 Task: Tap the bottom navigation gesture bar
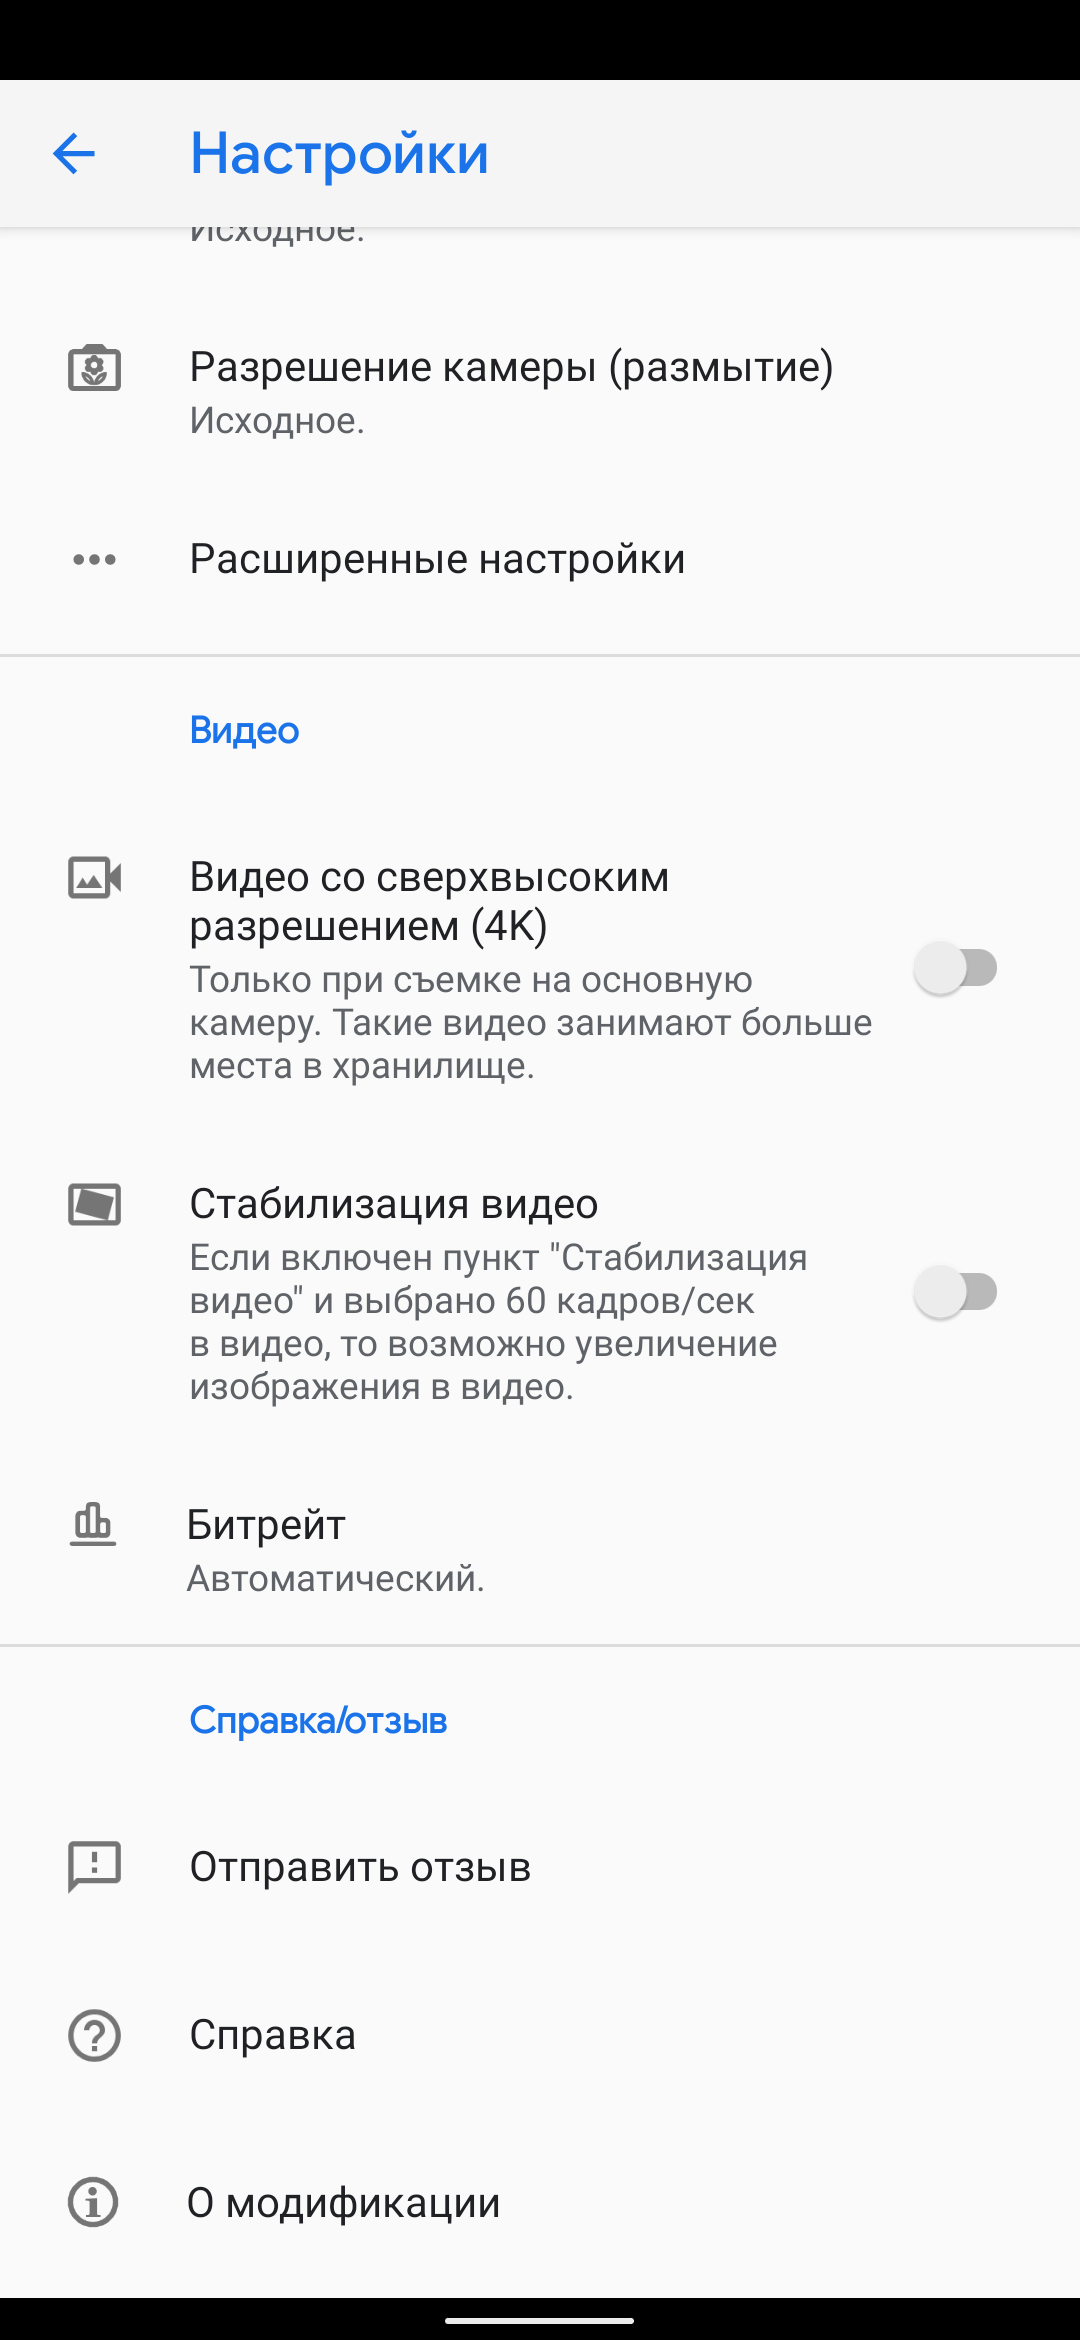coord(540,2320)
